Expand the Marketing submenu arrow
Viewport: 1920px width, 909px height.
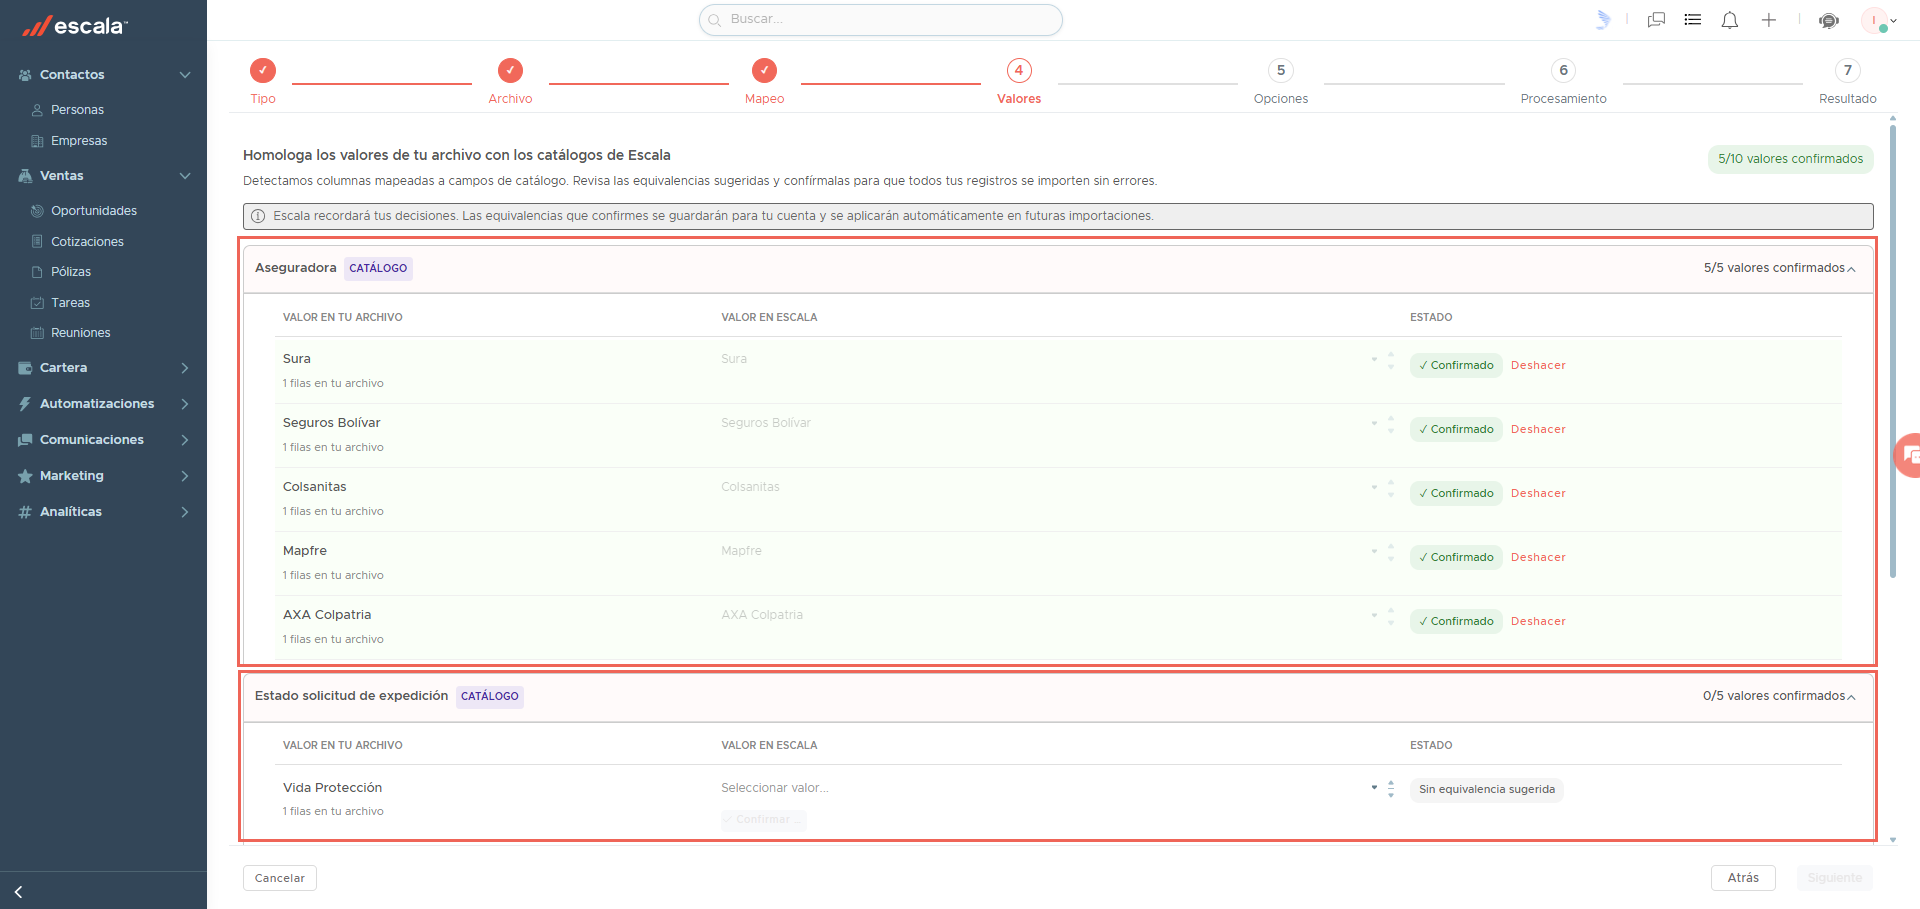[x=185, y=476]
